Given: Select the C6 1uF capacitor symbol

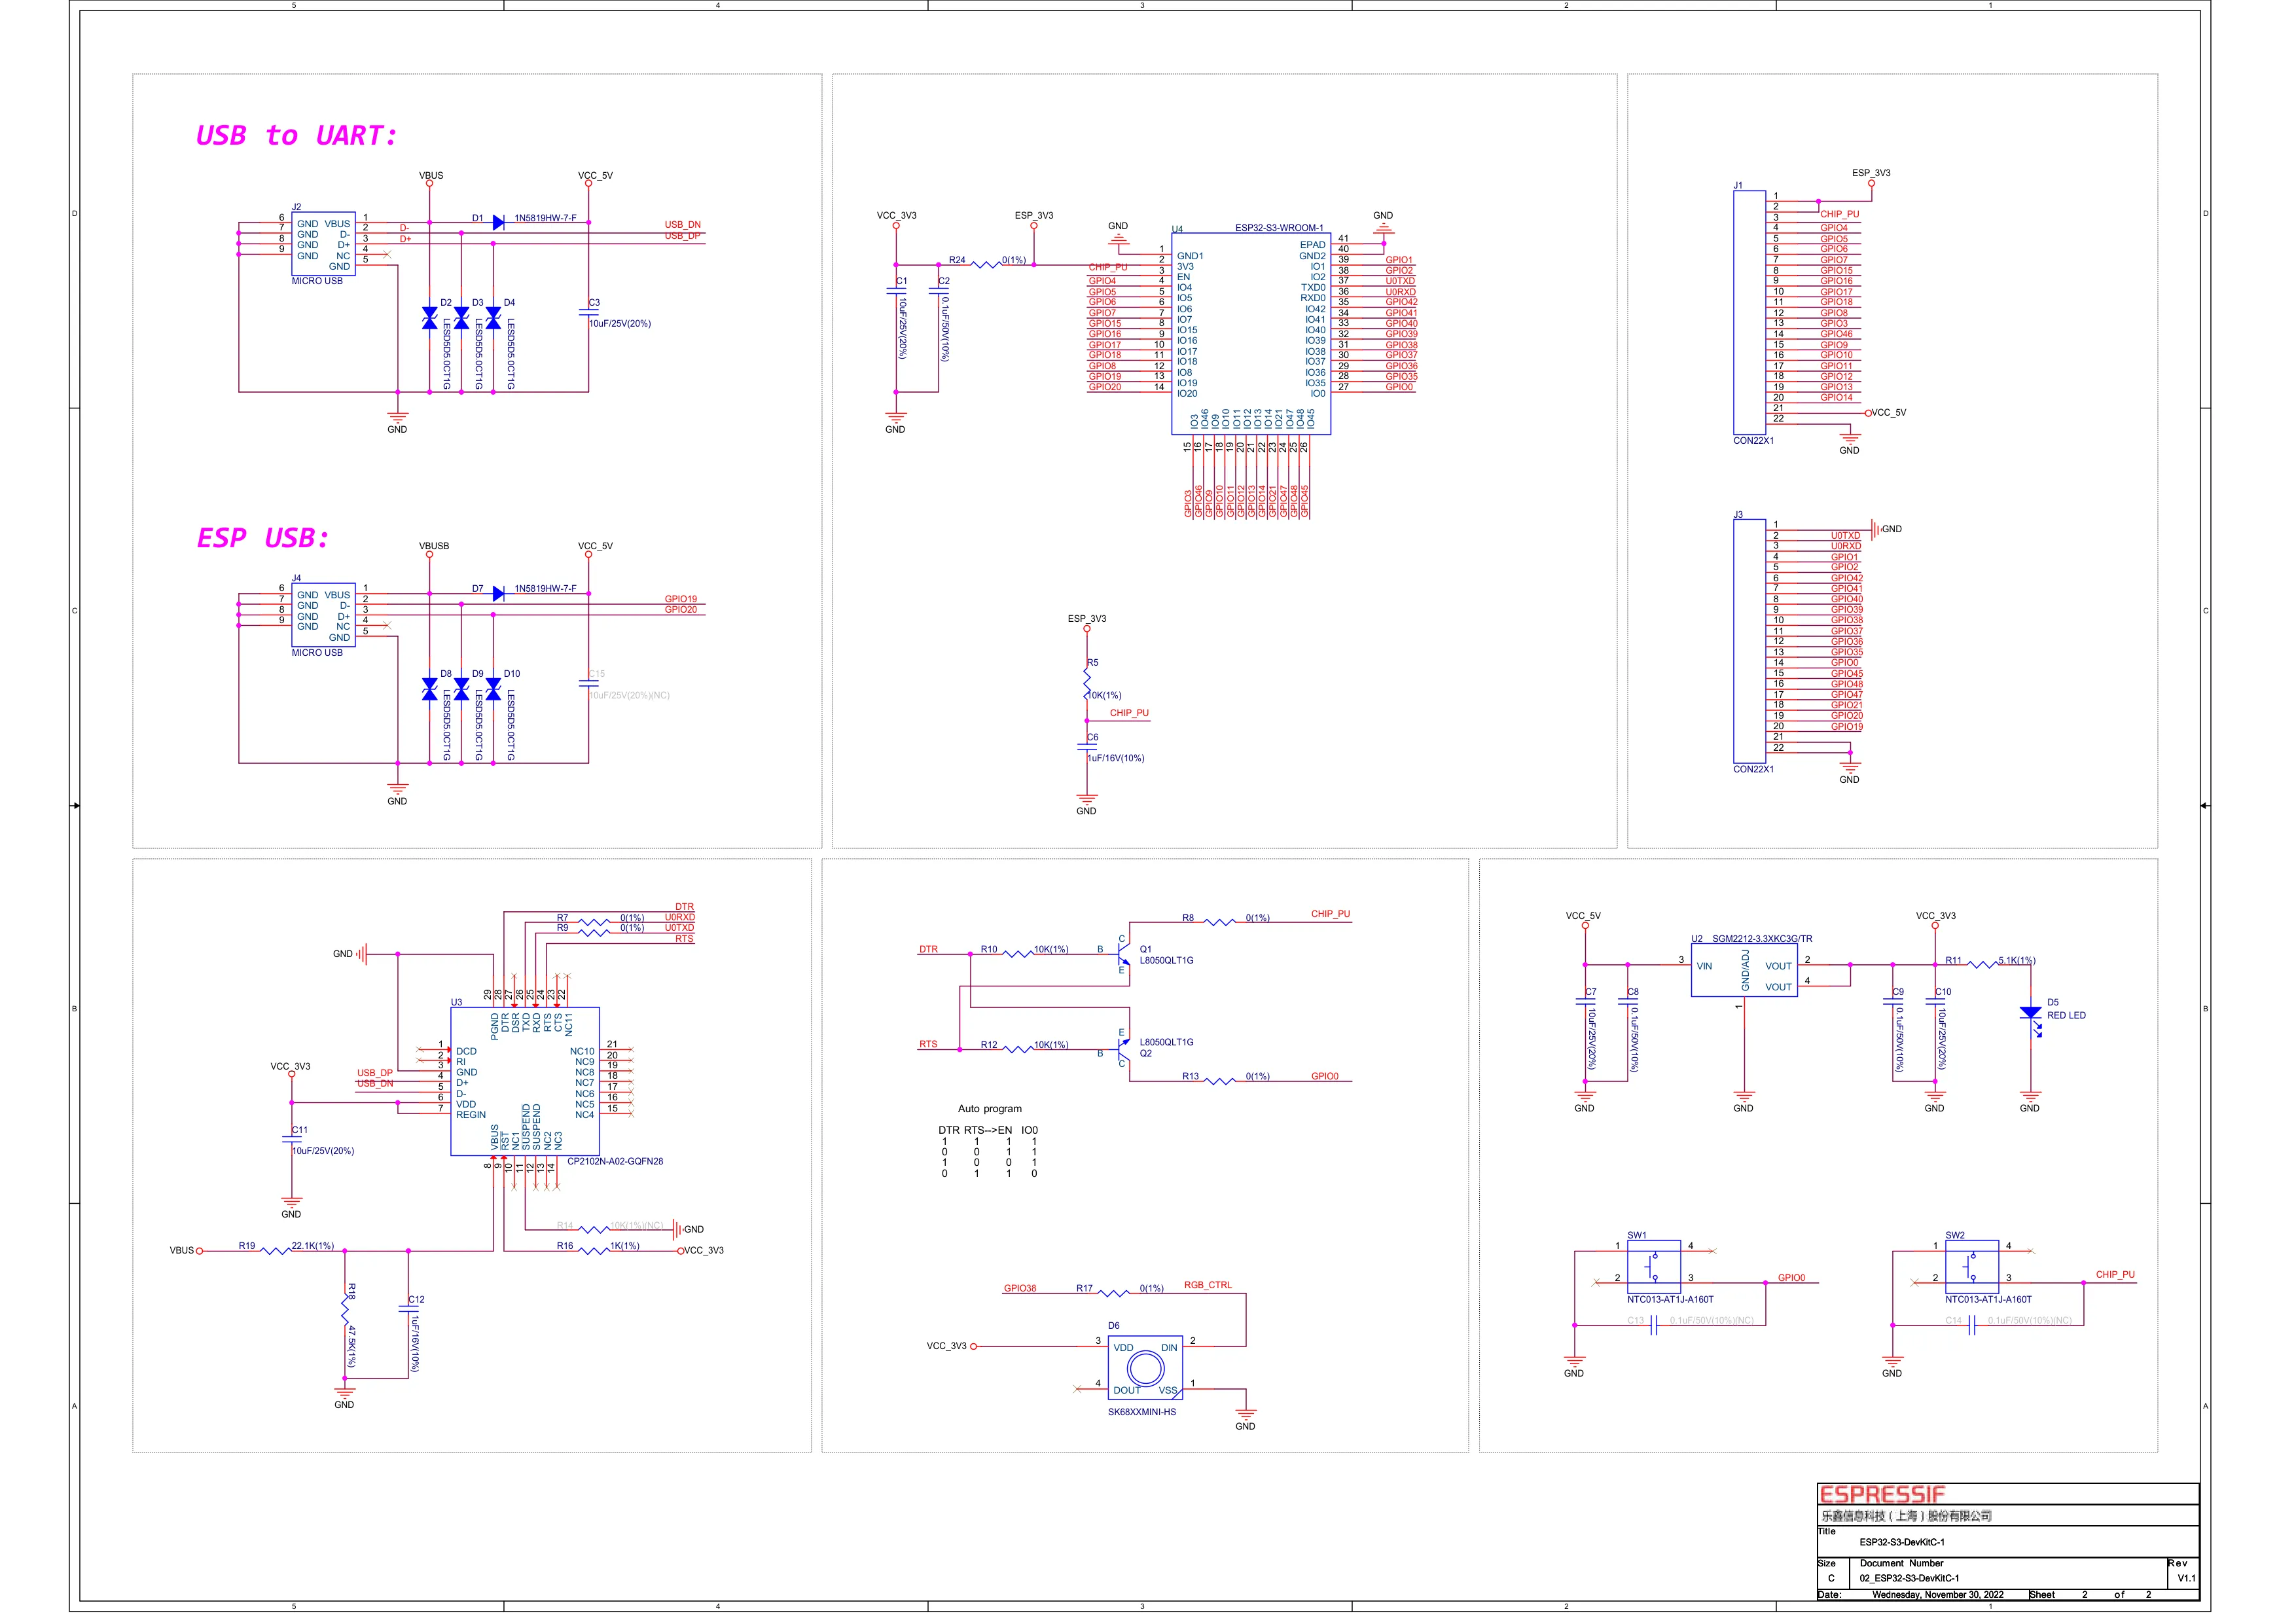Looking at the screenshot, I should point(1087,746).
